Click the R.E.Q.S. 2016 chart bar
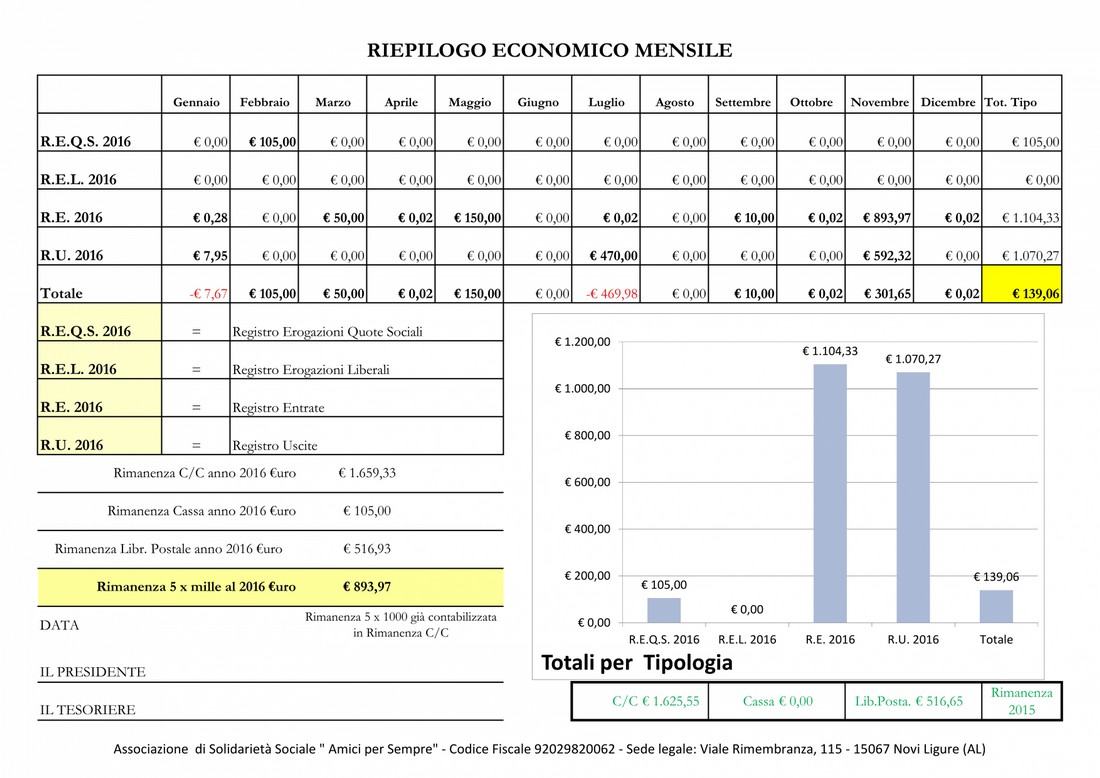 pos(664,610)
